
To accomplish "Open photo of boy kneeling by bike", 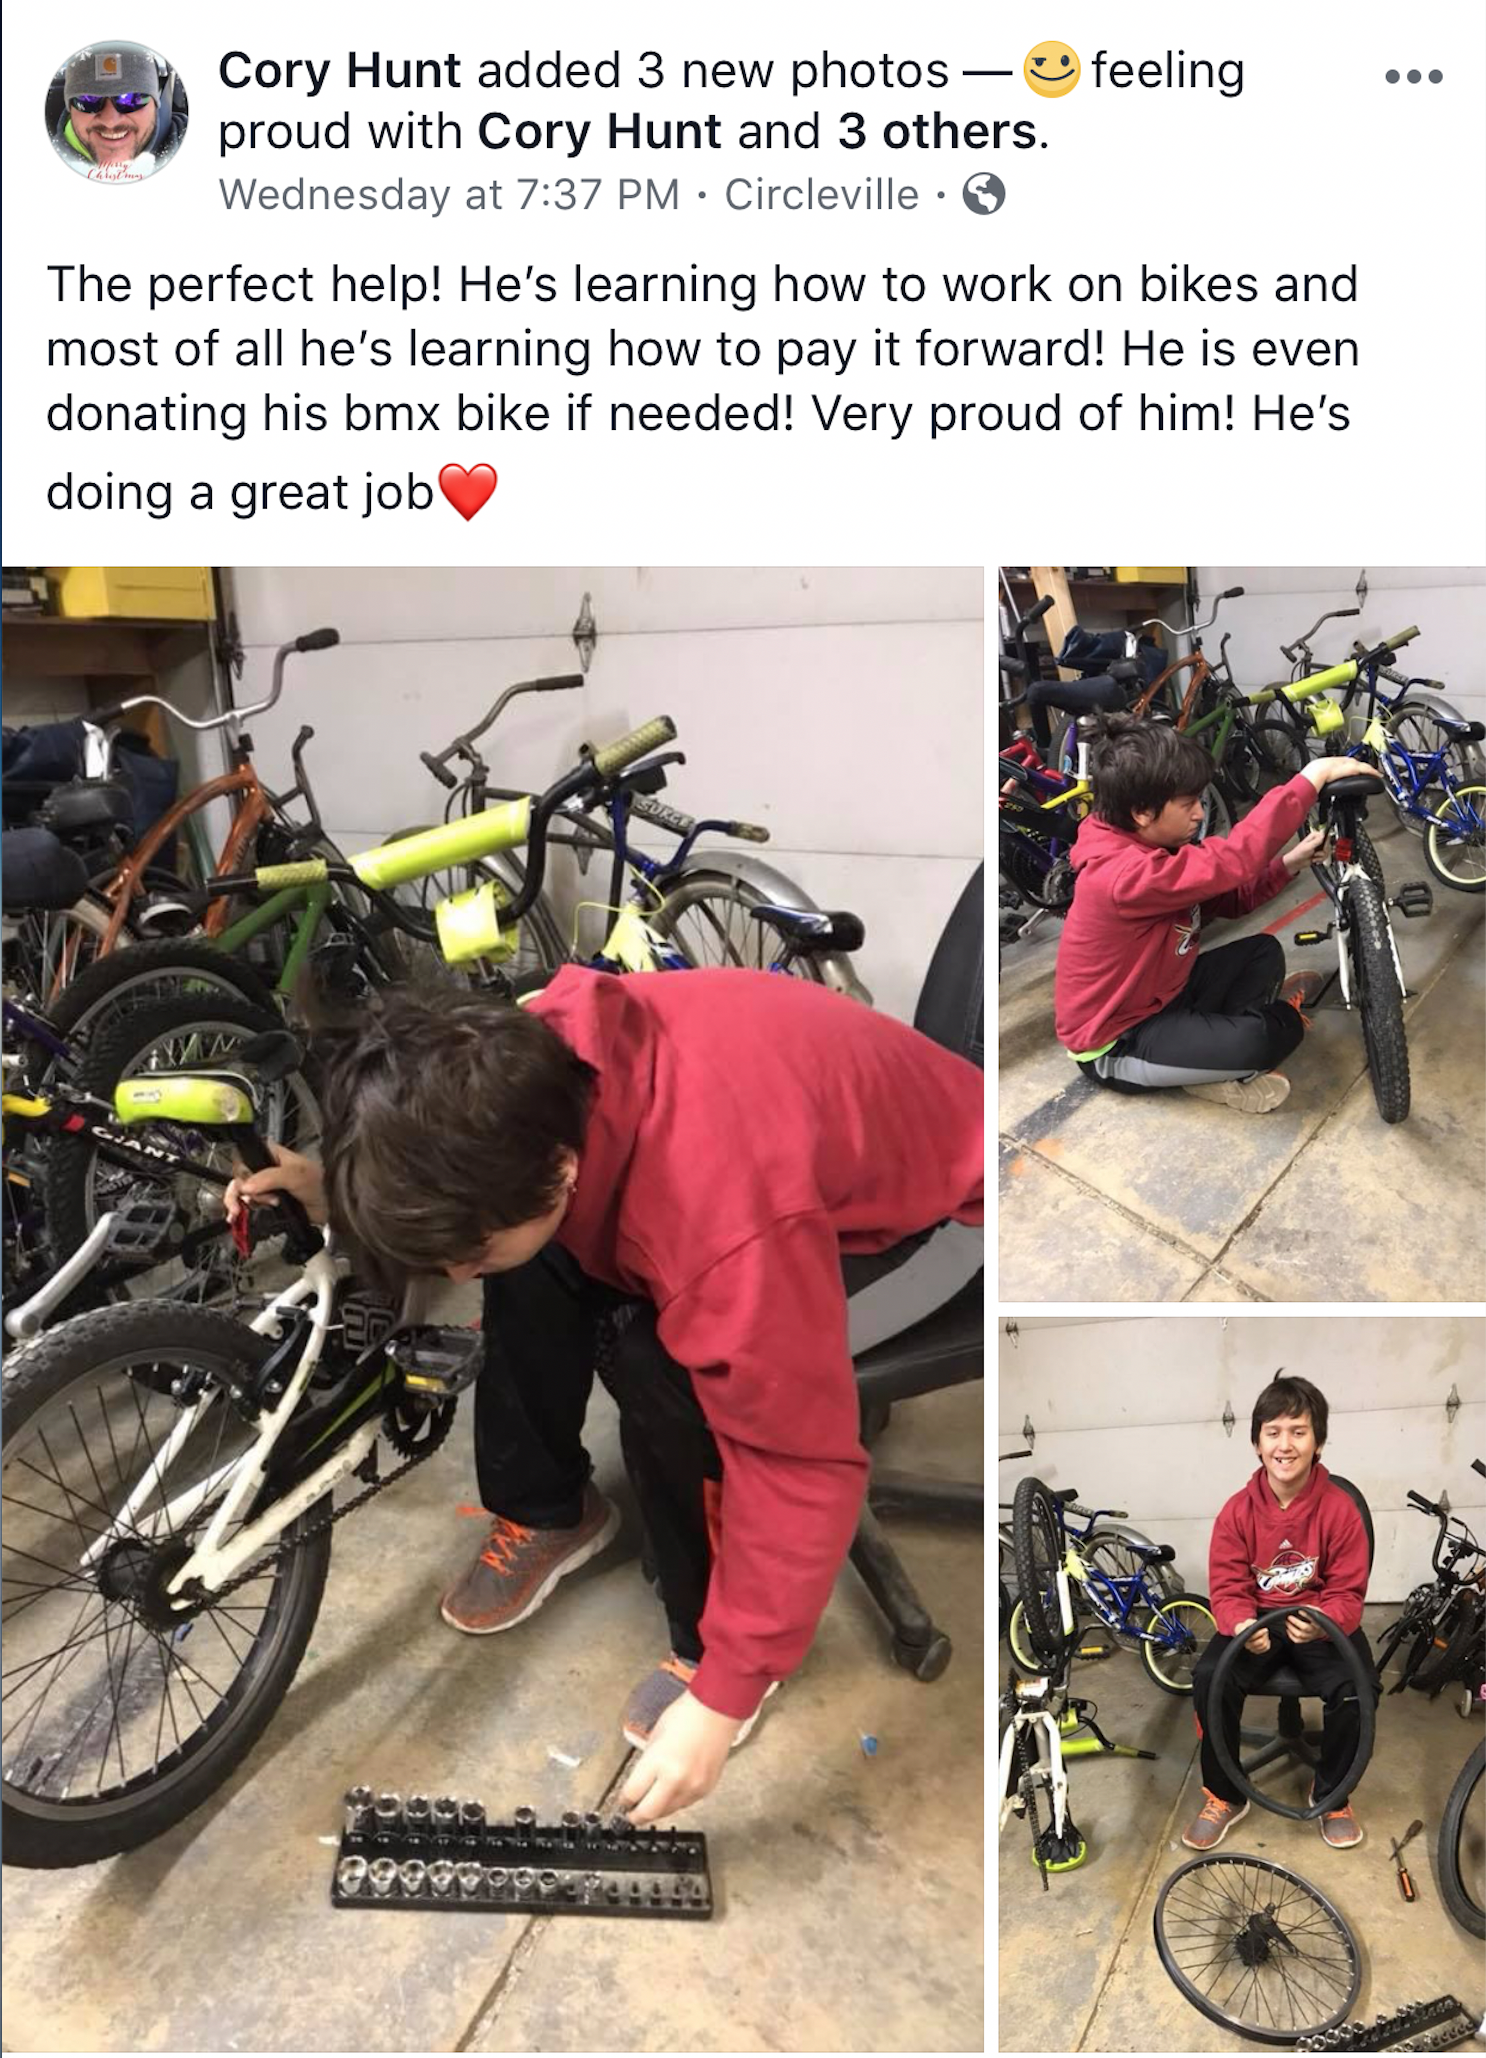I will click(x=1242, y=934).
